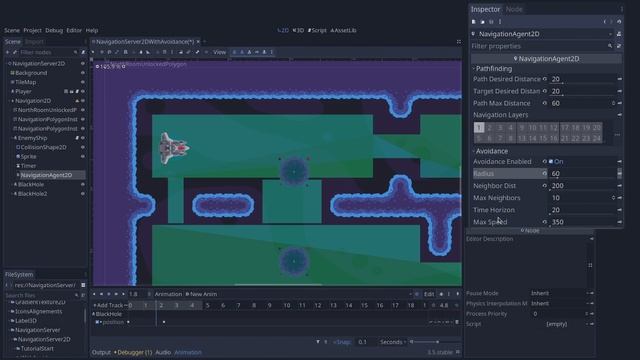Open the Animation menu button
Screen dimensions: 640x360
168,294
